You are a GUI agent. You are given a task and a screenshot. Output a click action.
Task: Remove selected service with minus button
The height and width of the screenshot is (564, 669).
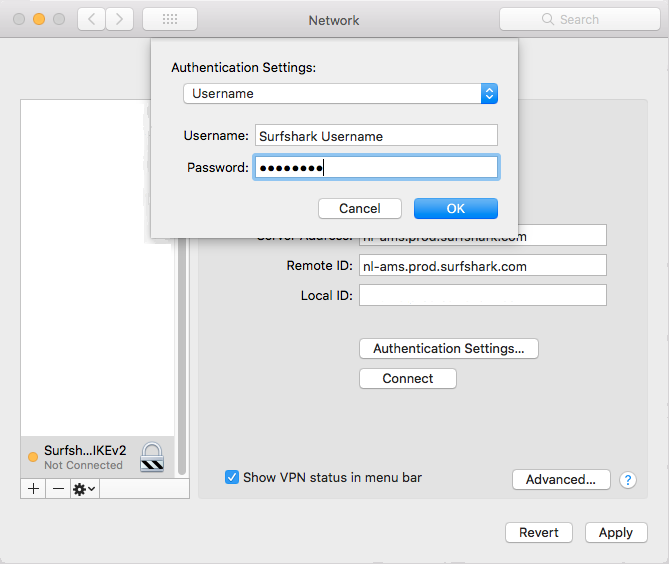[x=58, y=488]
